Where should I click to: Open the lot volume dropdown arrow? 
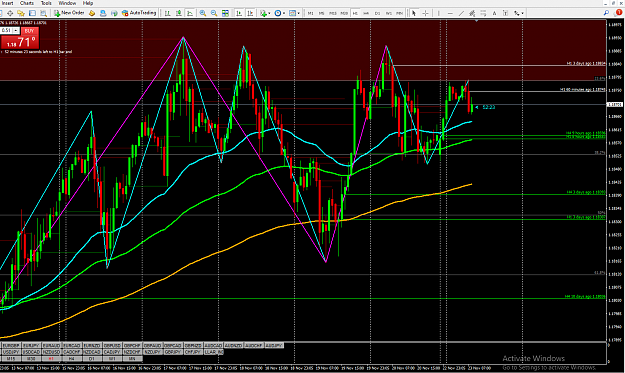click(x=16, y=31)
